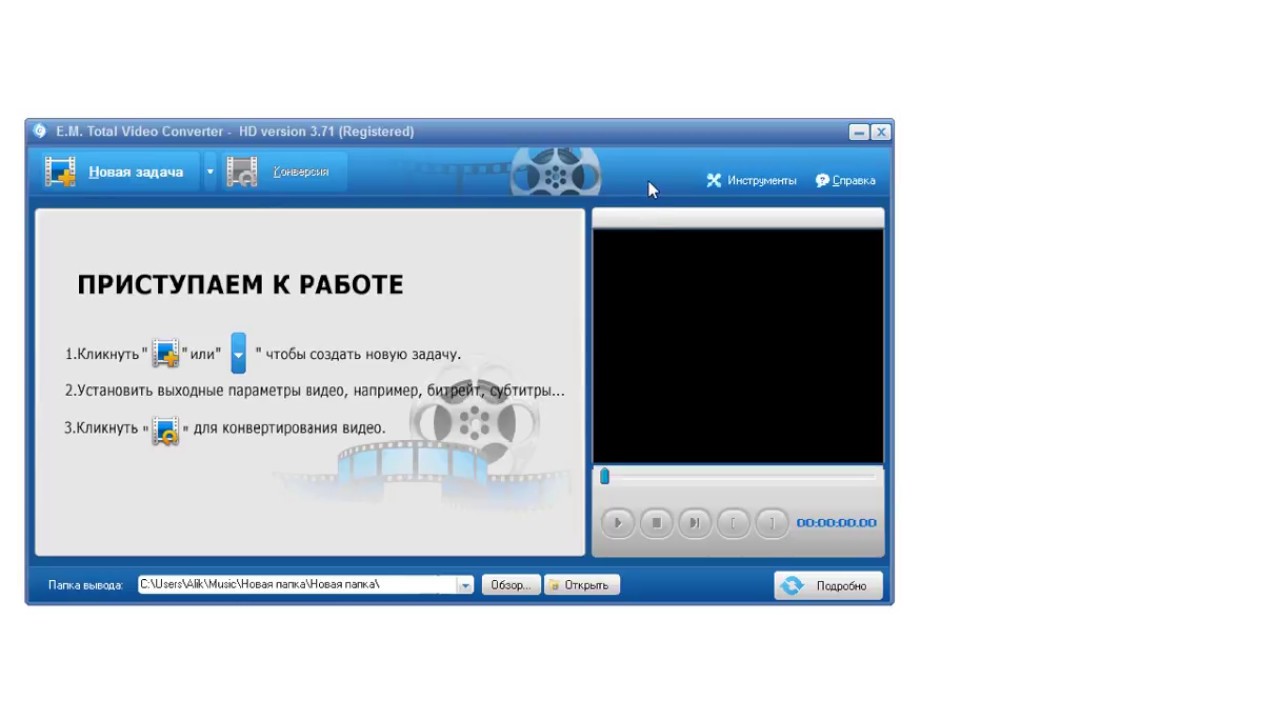Screen dimensions: 1280x720
Task: Open the Справка menu
Action: coord(846,181)
